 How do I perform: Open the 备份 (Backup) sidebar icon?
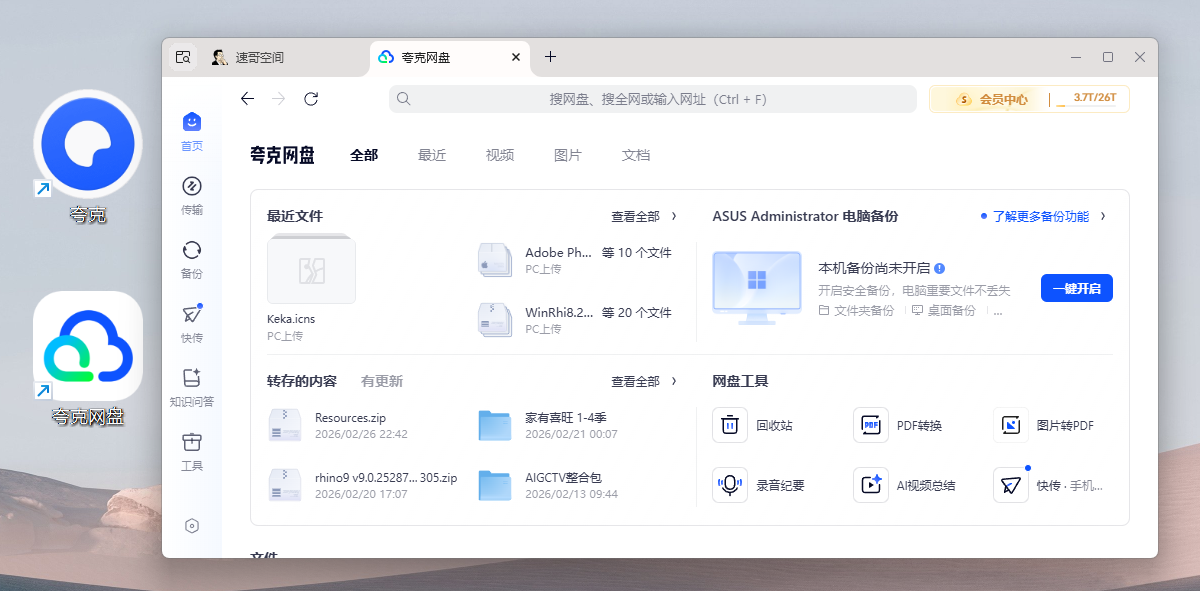(x=192, y=251)
